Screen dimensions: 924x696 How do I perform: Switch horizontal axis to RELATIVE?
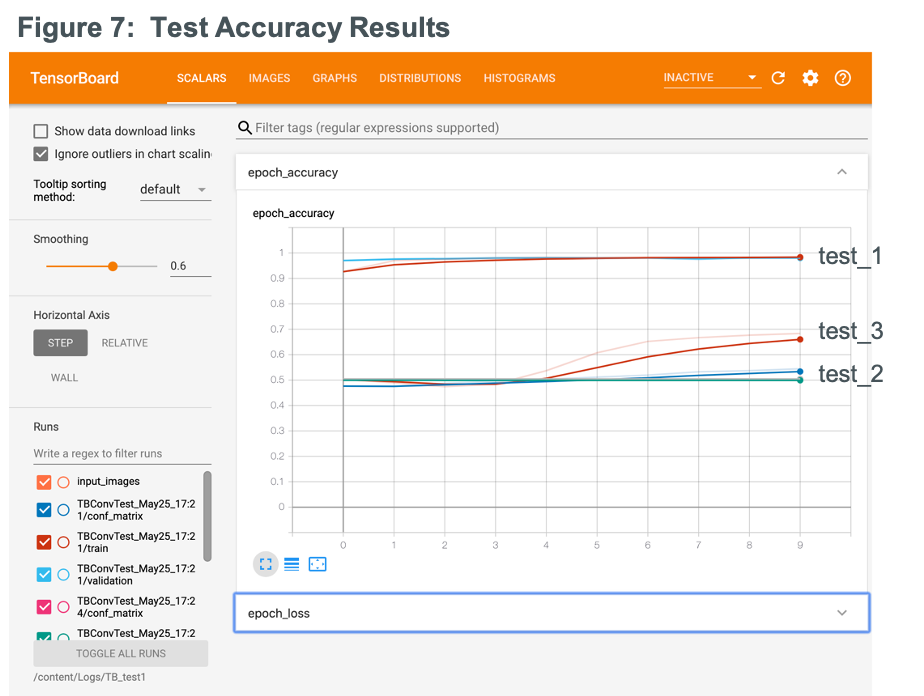tap(124, 342)
